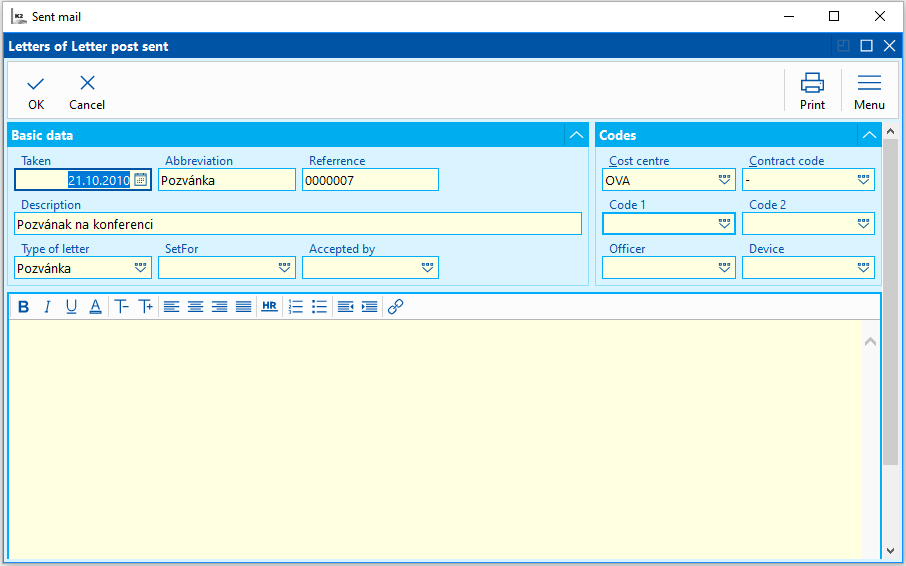Increase the text size with T+ icon
This screenshot has width=906, height=566.
click(146, 307)
